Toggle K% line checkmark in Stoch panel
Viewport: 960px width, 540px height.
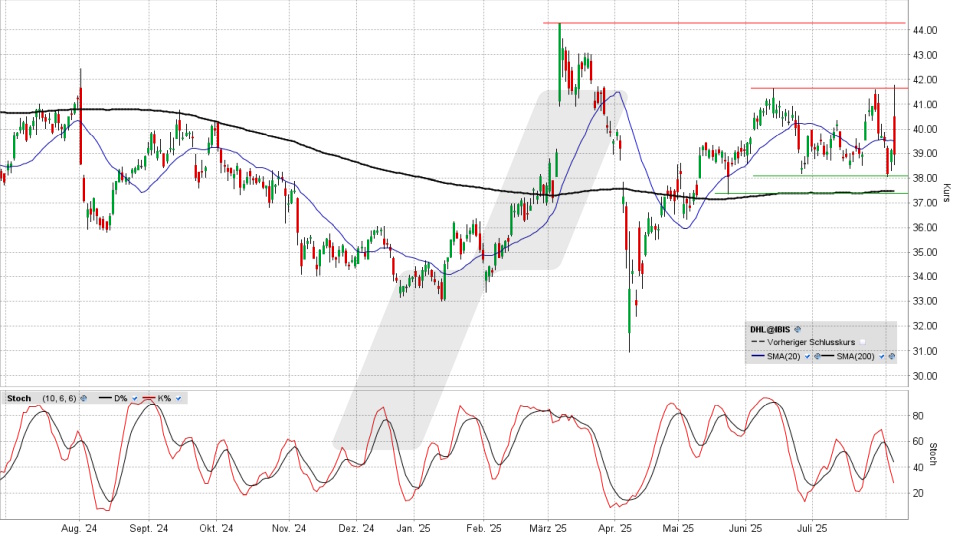pos(178,398)
